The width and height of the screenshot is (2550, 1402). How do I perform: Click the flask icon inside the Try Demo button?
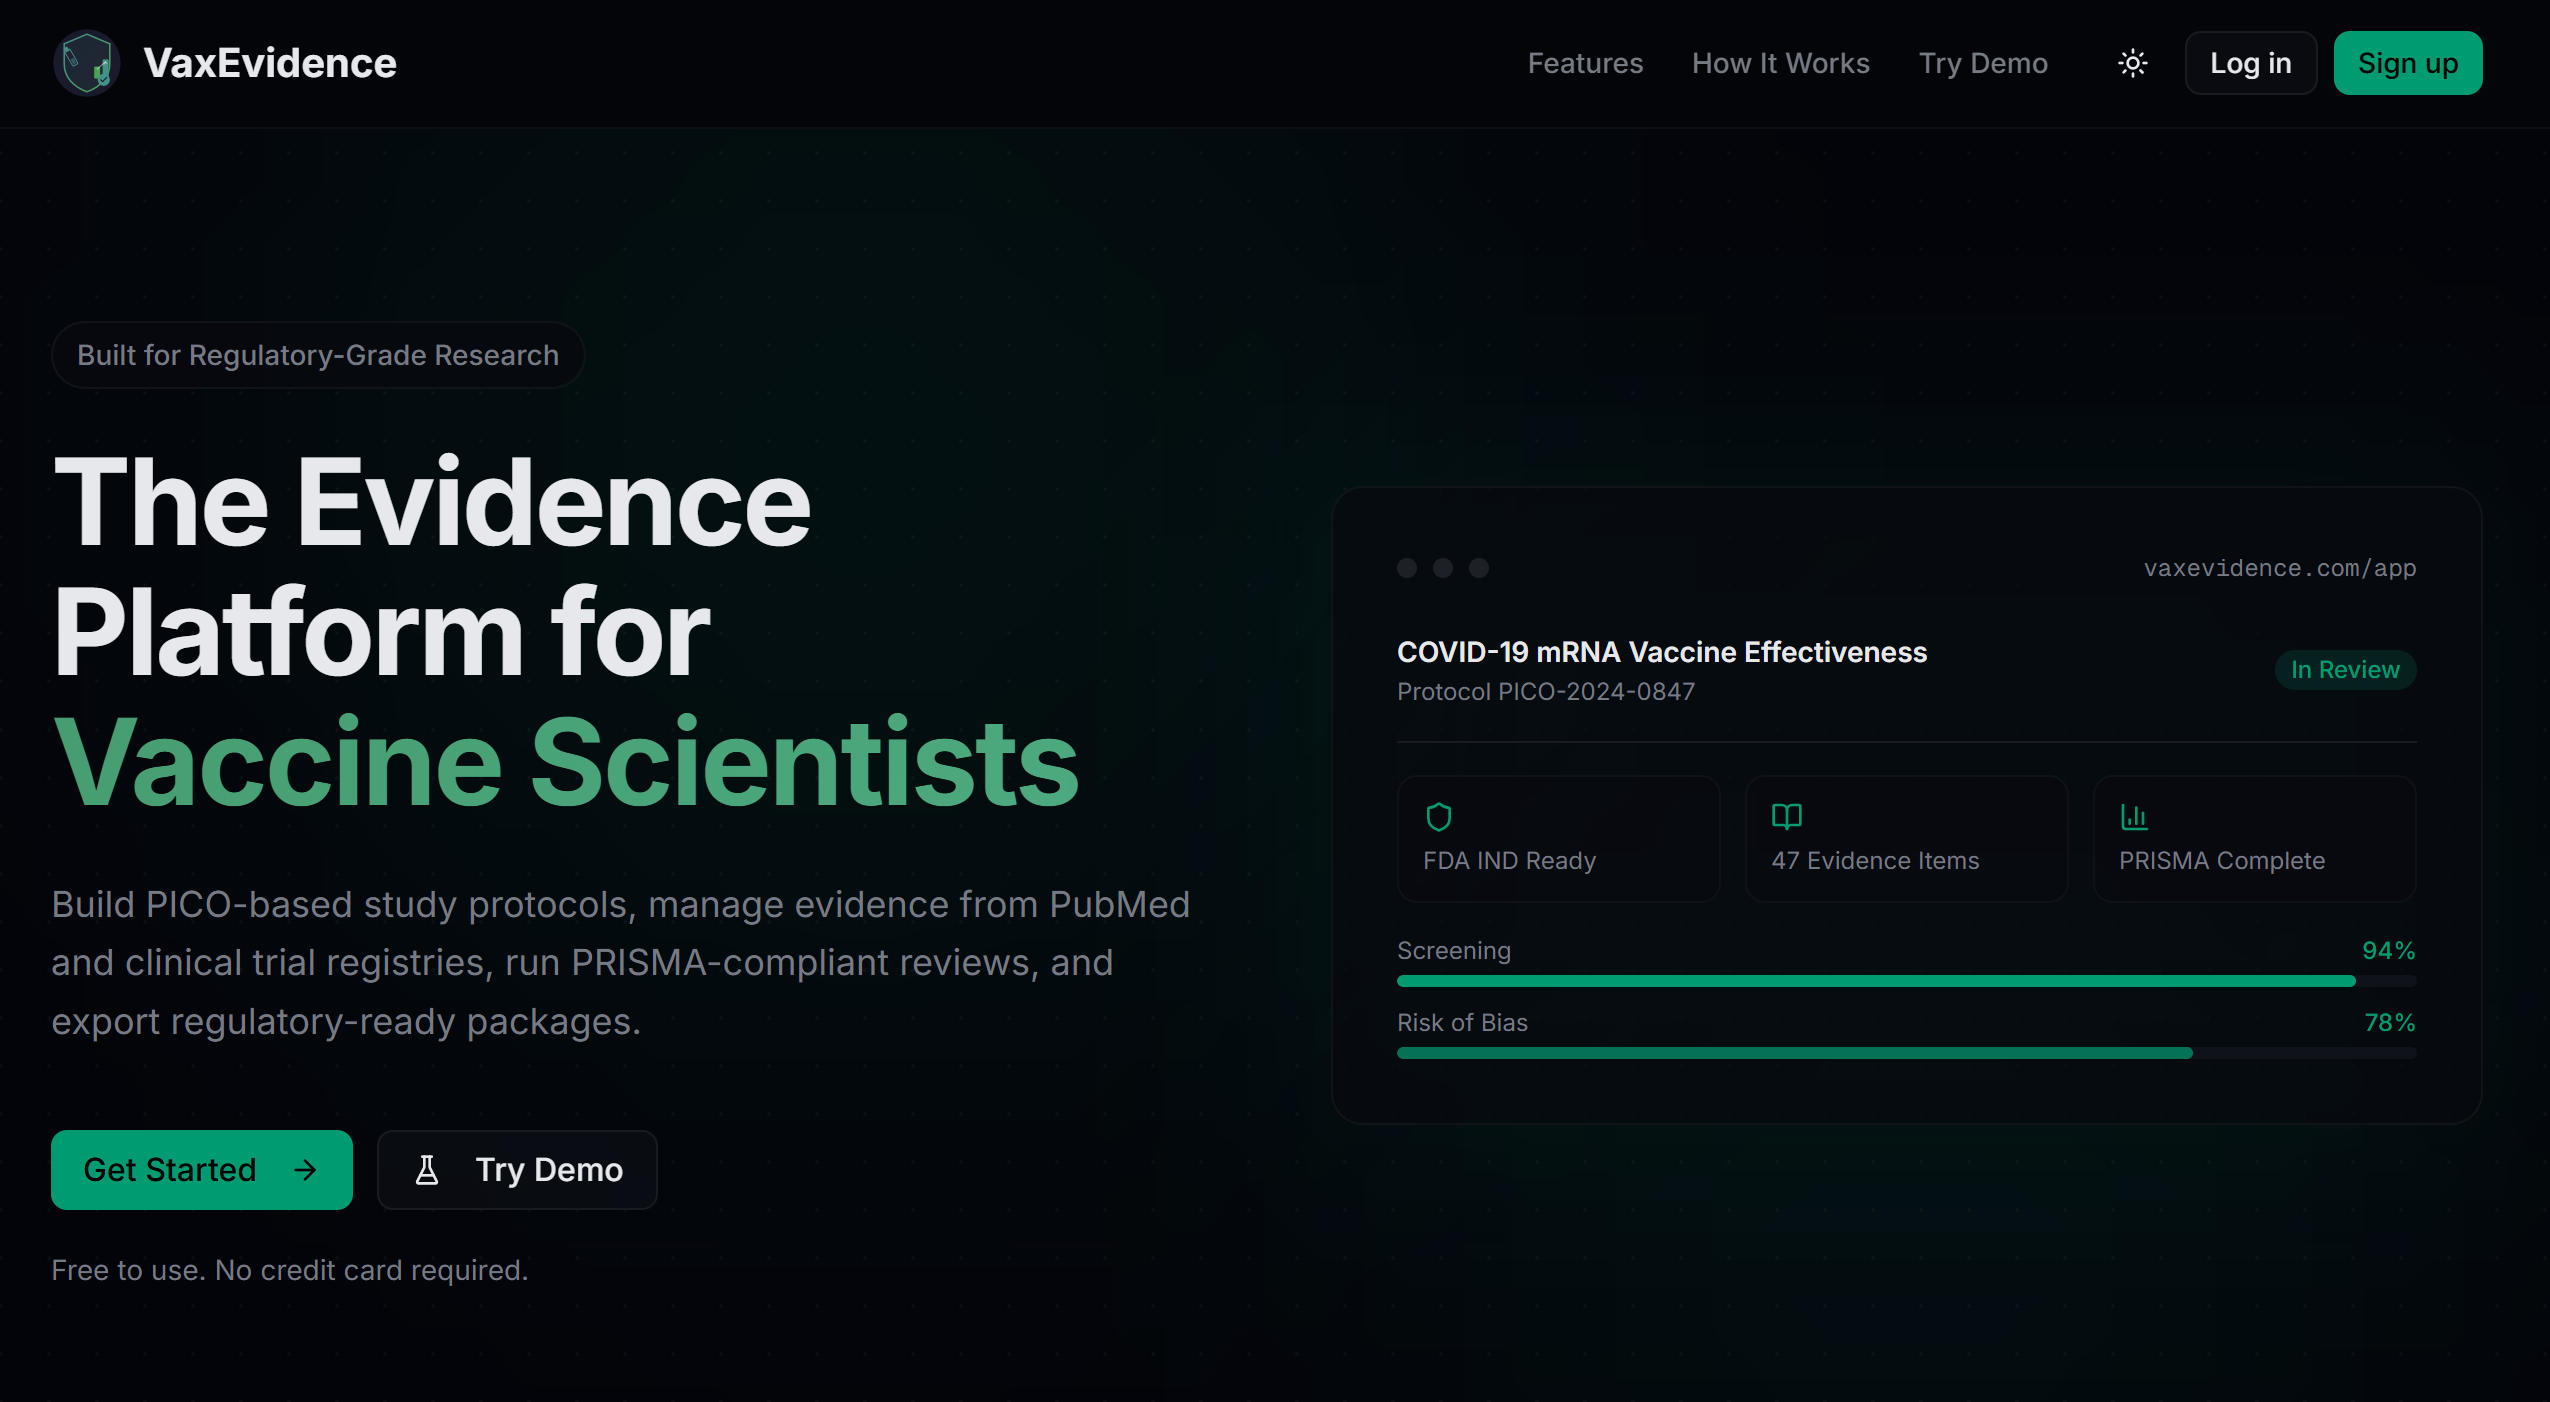pyautogui.click(x=429, y=1169)
